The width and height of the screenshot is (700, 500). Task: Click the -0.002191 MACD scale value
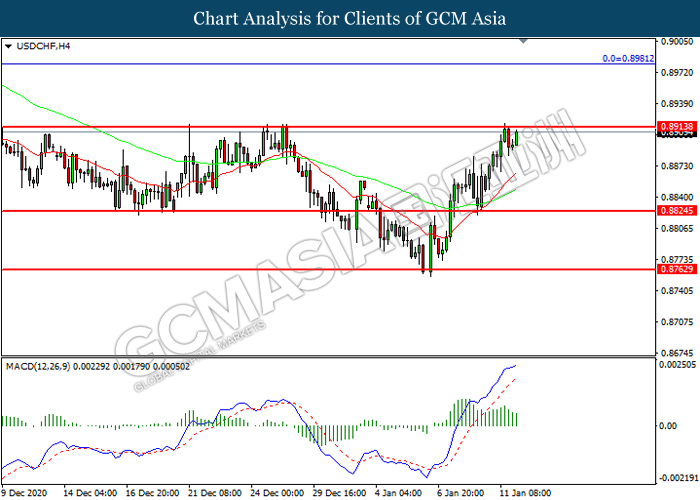coord(678,477)
